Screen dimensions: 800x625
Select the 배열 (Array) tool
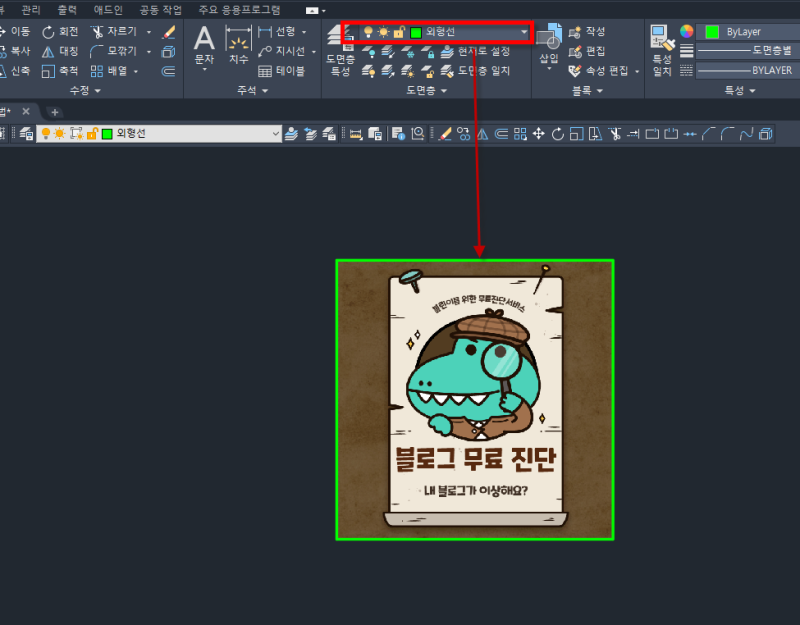pyautogui.click(x=109, y=70)
